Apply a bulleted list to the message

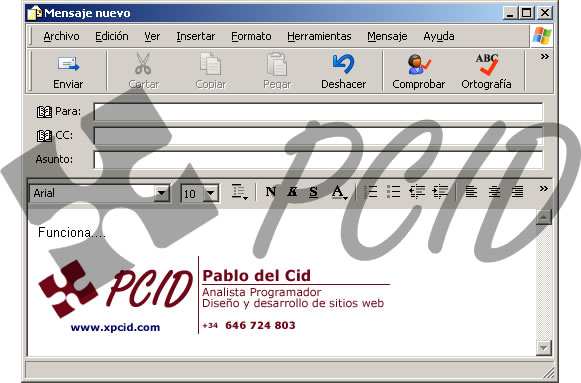(393, 192)
